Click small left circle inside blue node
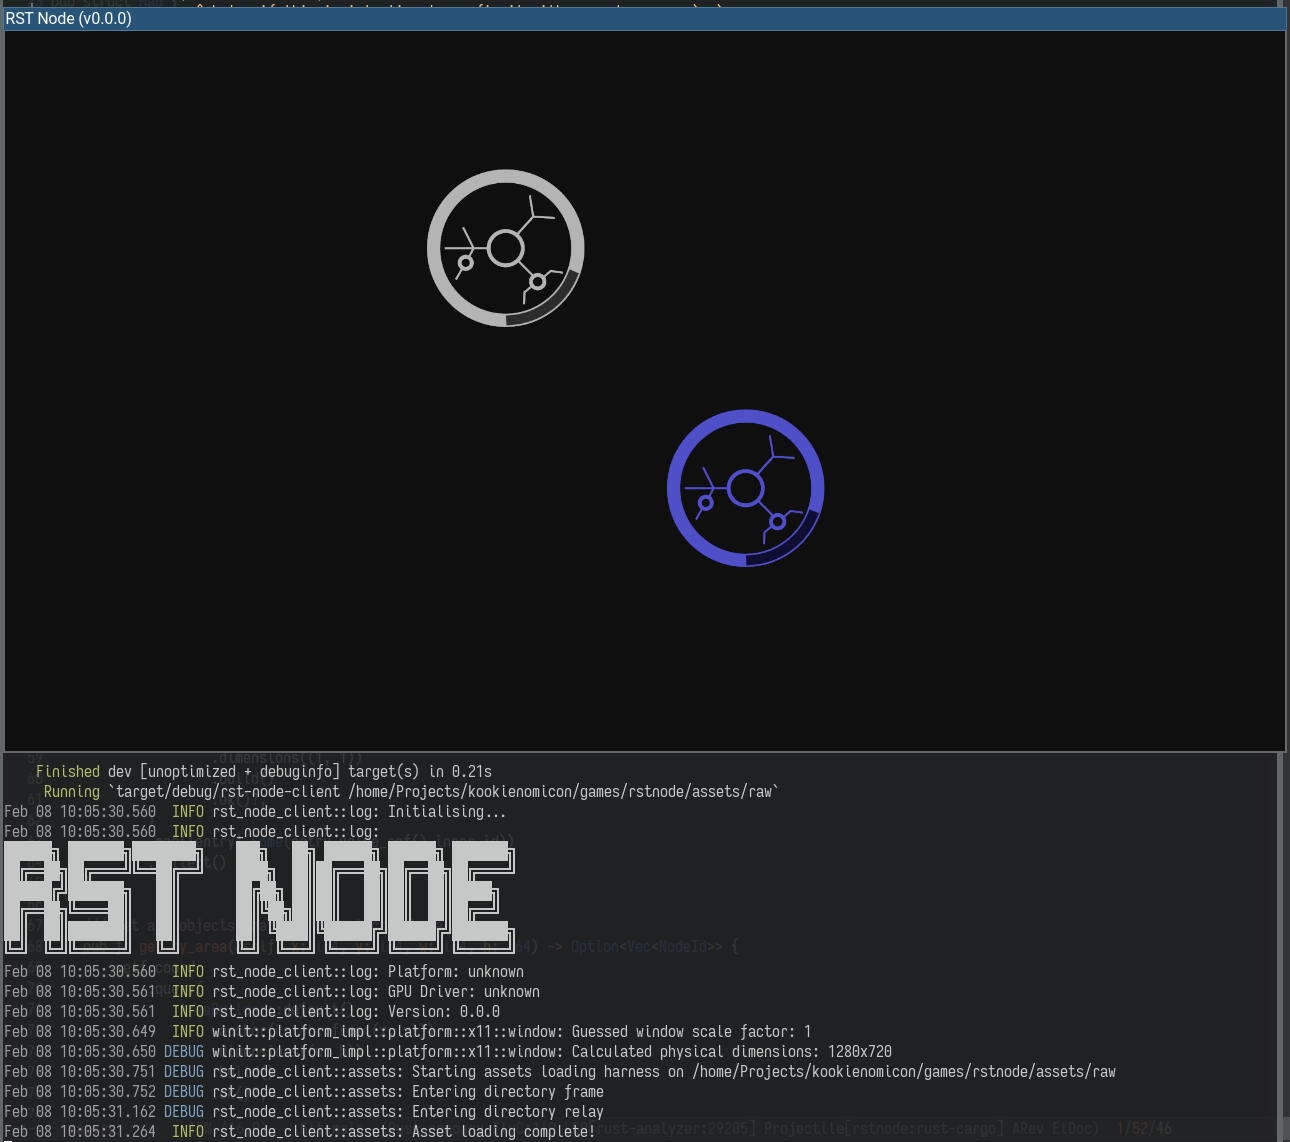1290x1142 pixels. (705, 503)
